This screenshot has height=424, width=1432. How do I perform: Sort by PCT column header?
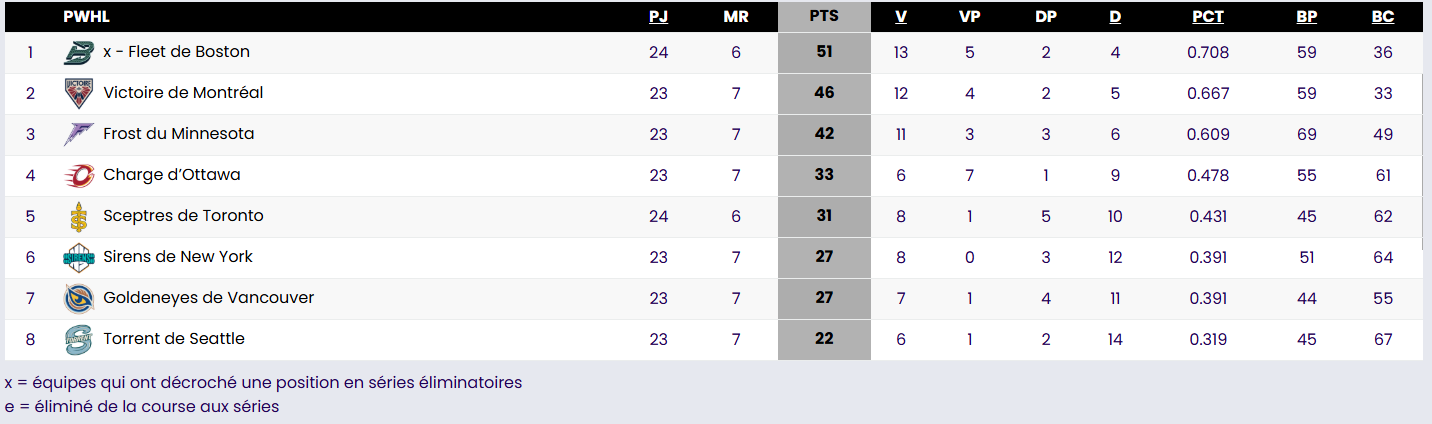1208,17
